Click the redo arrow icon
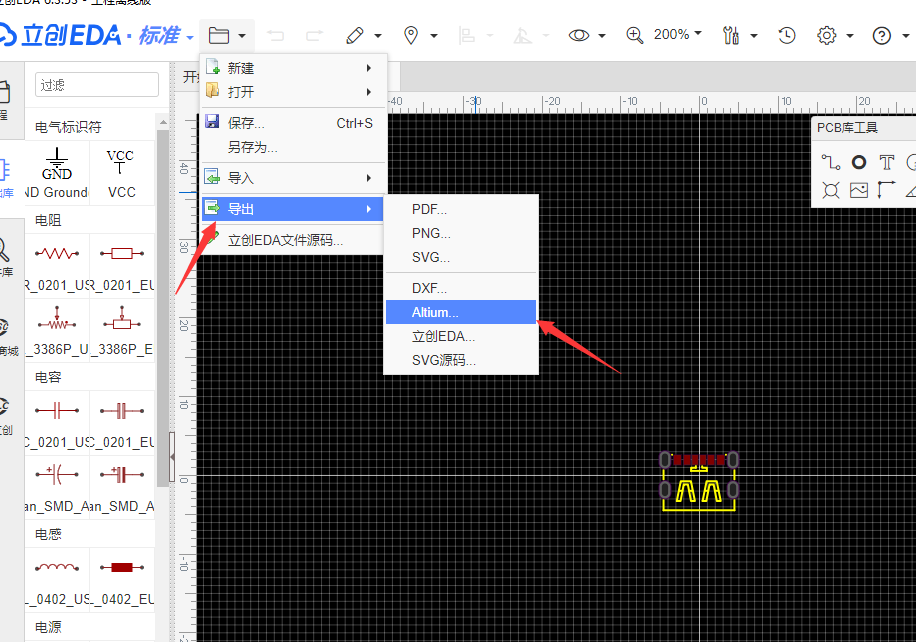The height and width of the screenshot is (642, 916). (314, 36)
